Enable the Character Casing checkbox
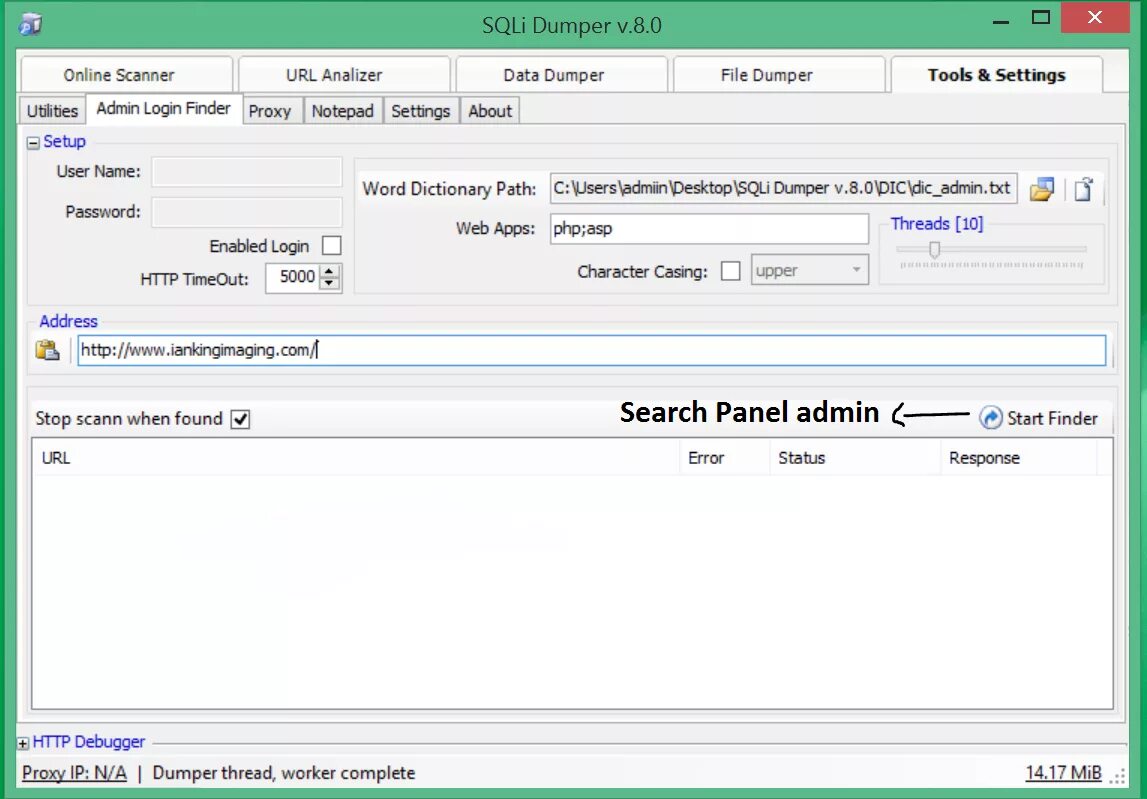 730,271
